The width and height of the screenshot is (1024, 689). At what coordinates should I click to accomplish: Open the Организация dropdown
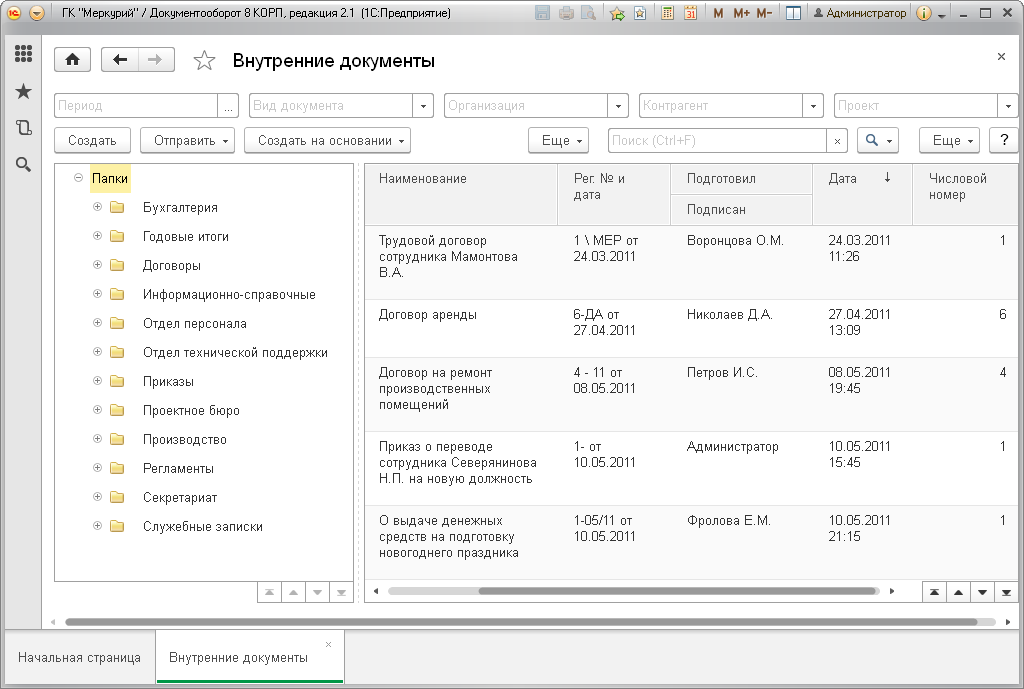pos(618,106)
